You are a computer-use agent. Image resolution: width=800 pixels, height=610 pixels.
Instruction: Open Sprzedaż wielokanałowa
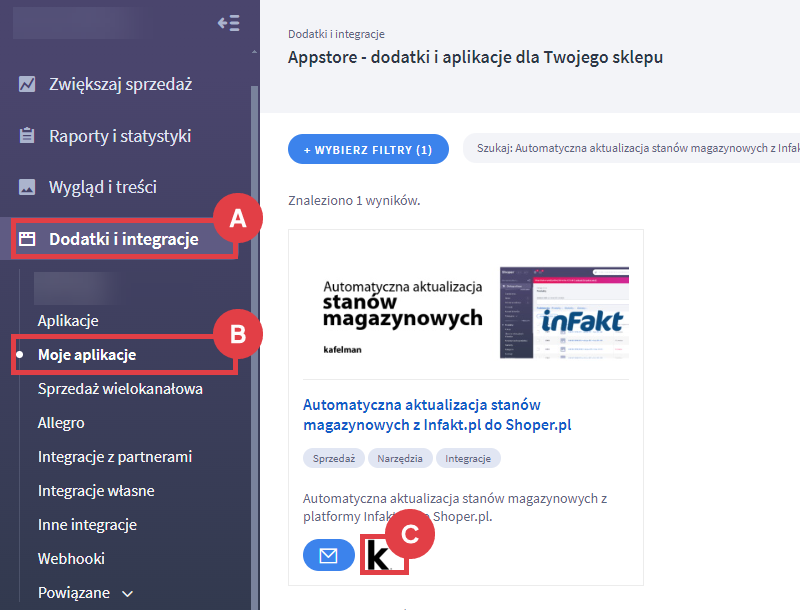pyautogui.click(x=120, y=389)
